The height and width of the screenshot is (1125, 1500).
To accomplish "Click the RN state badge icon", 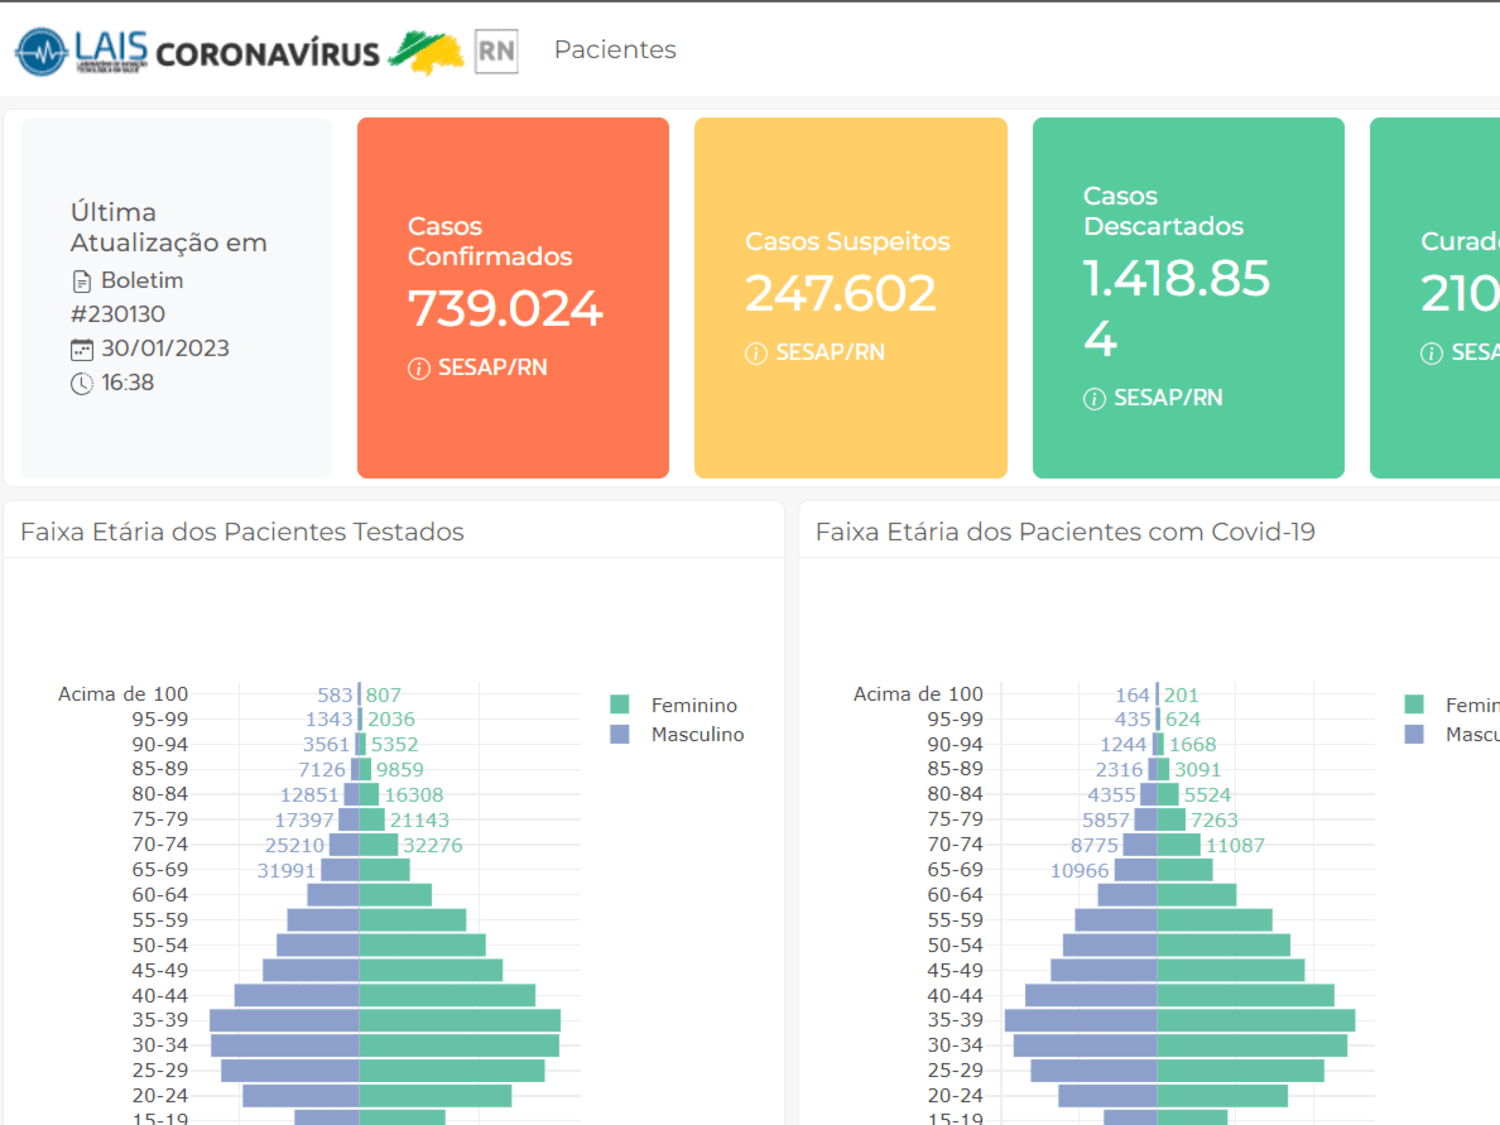I will pyautogui.click(x=496, y=51).
